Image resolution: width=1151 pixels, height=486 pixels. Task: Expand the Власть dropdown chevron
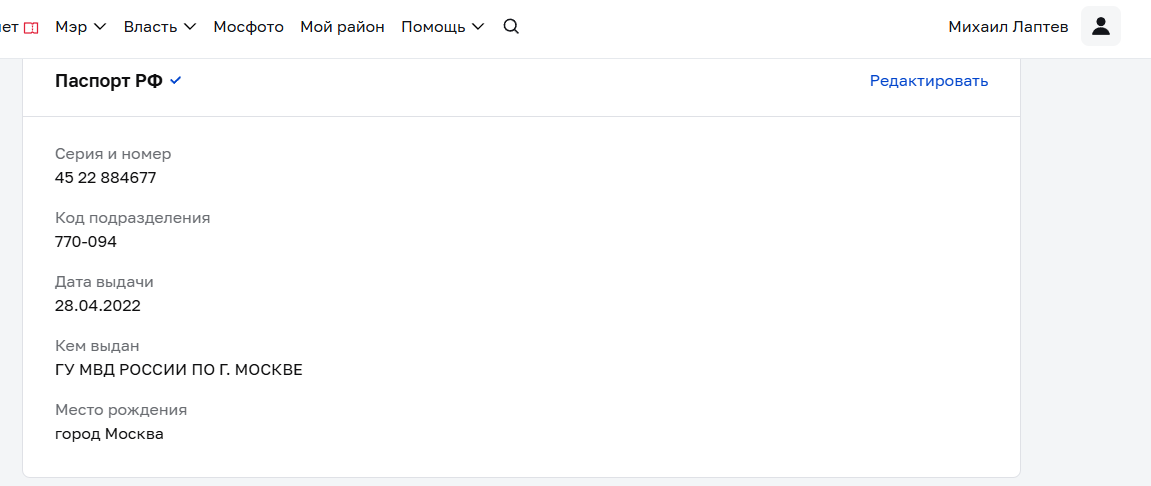(190, 27)
